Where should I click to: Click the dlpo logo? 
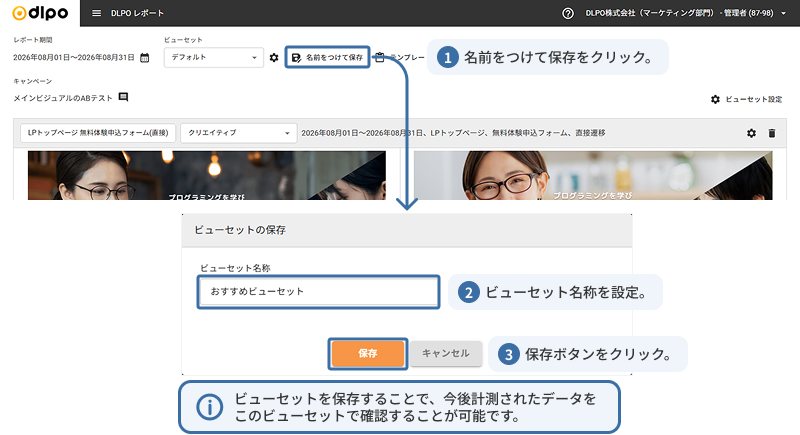pos(40,13)
